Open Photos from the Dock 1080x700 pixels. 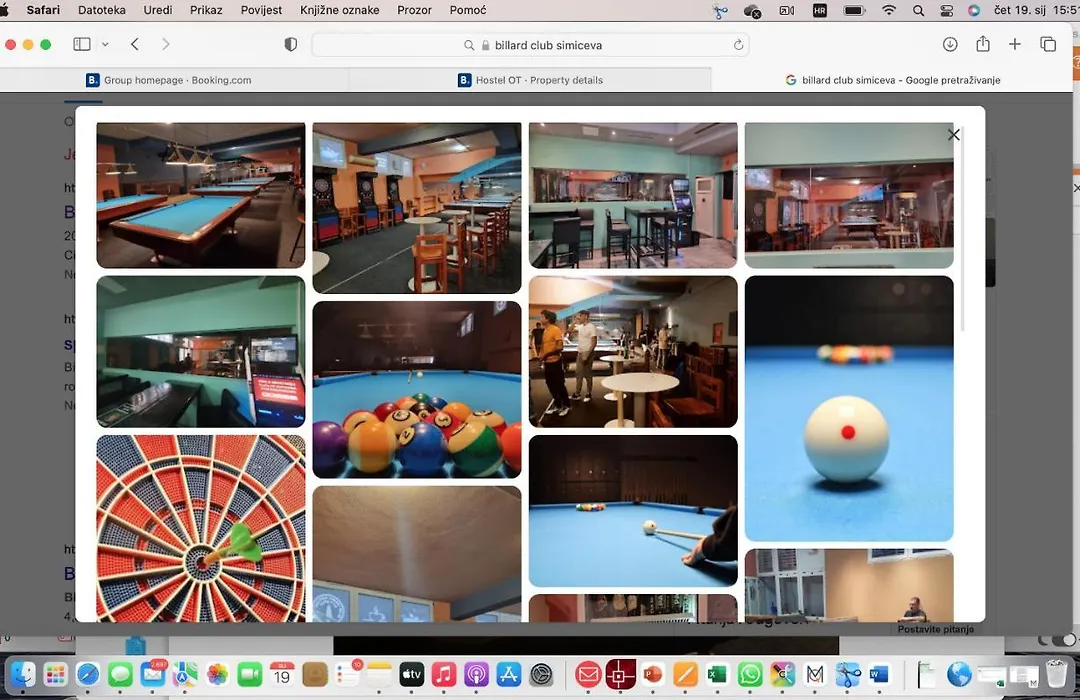pos(217,674)
